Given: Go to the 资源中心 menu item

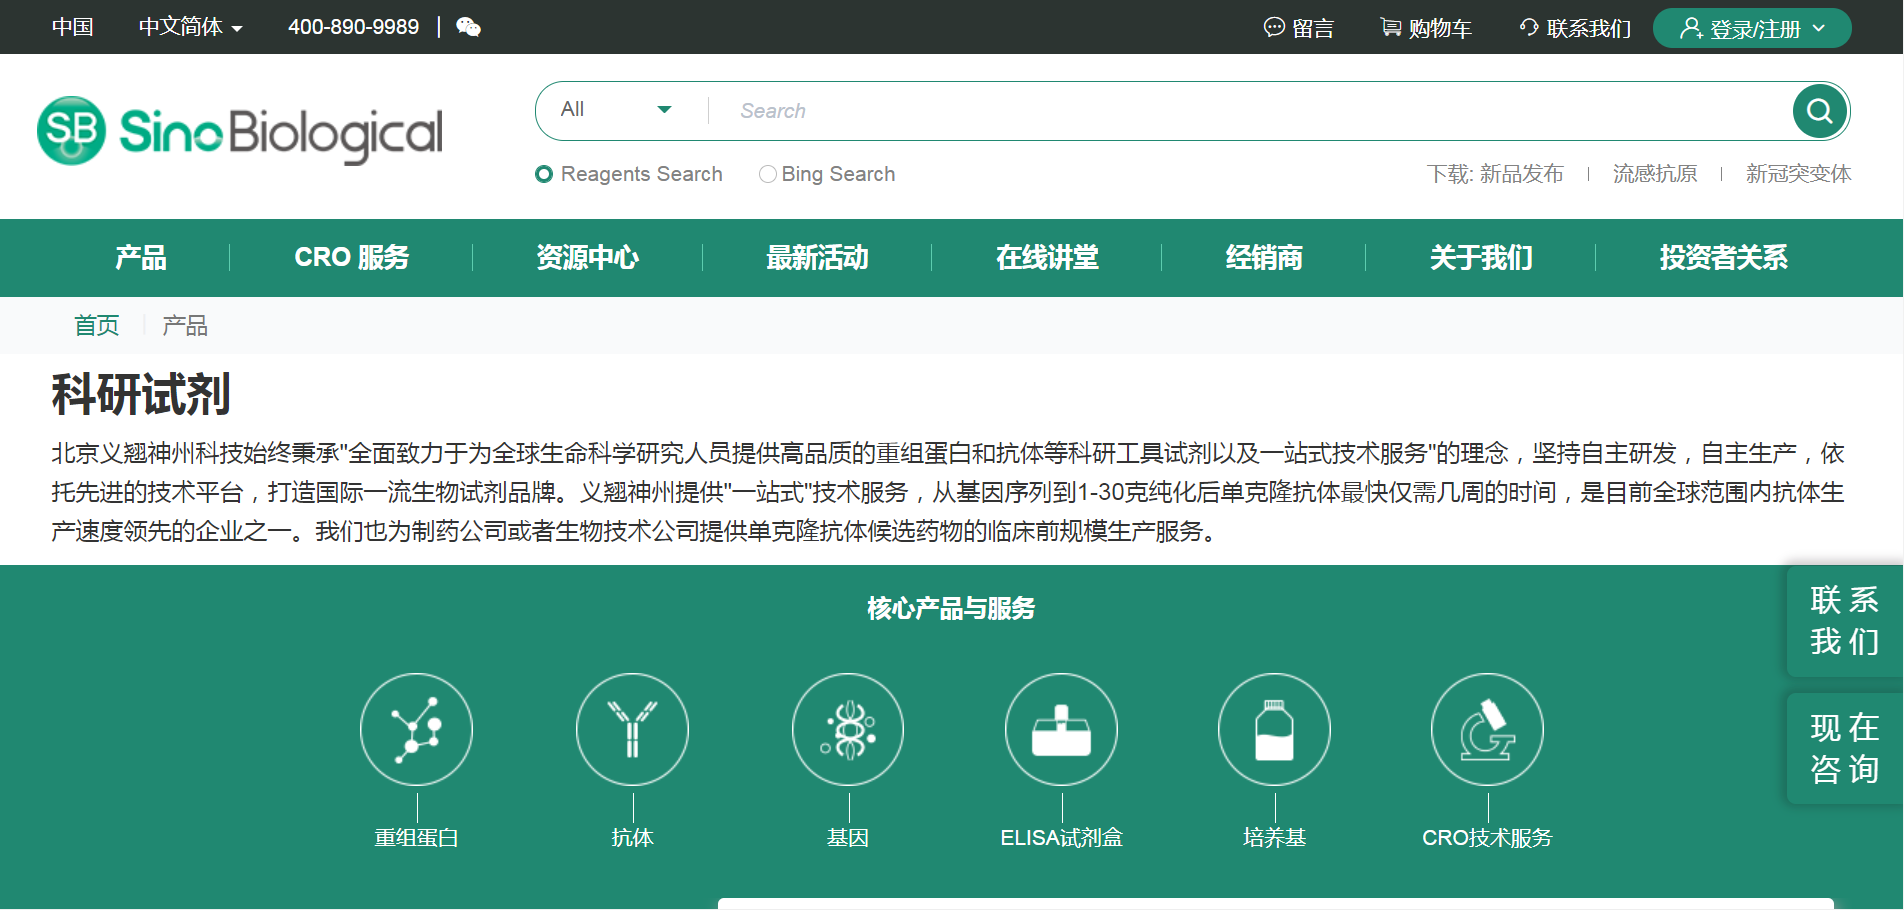Looking at the screenshot, I should [587, 258].
